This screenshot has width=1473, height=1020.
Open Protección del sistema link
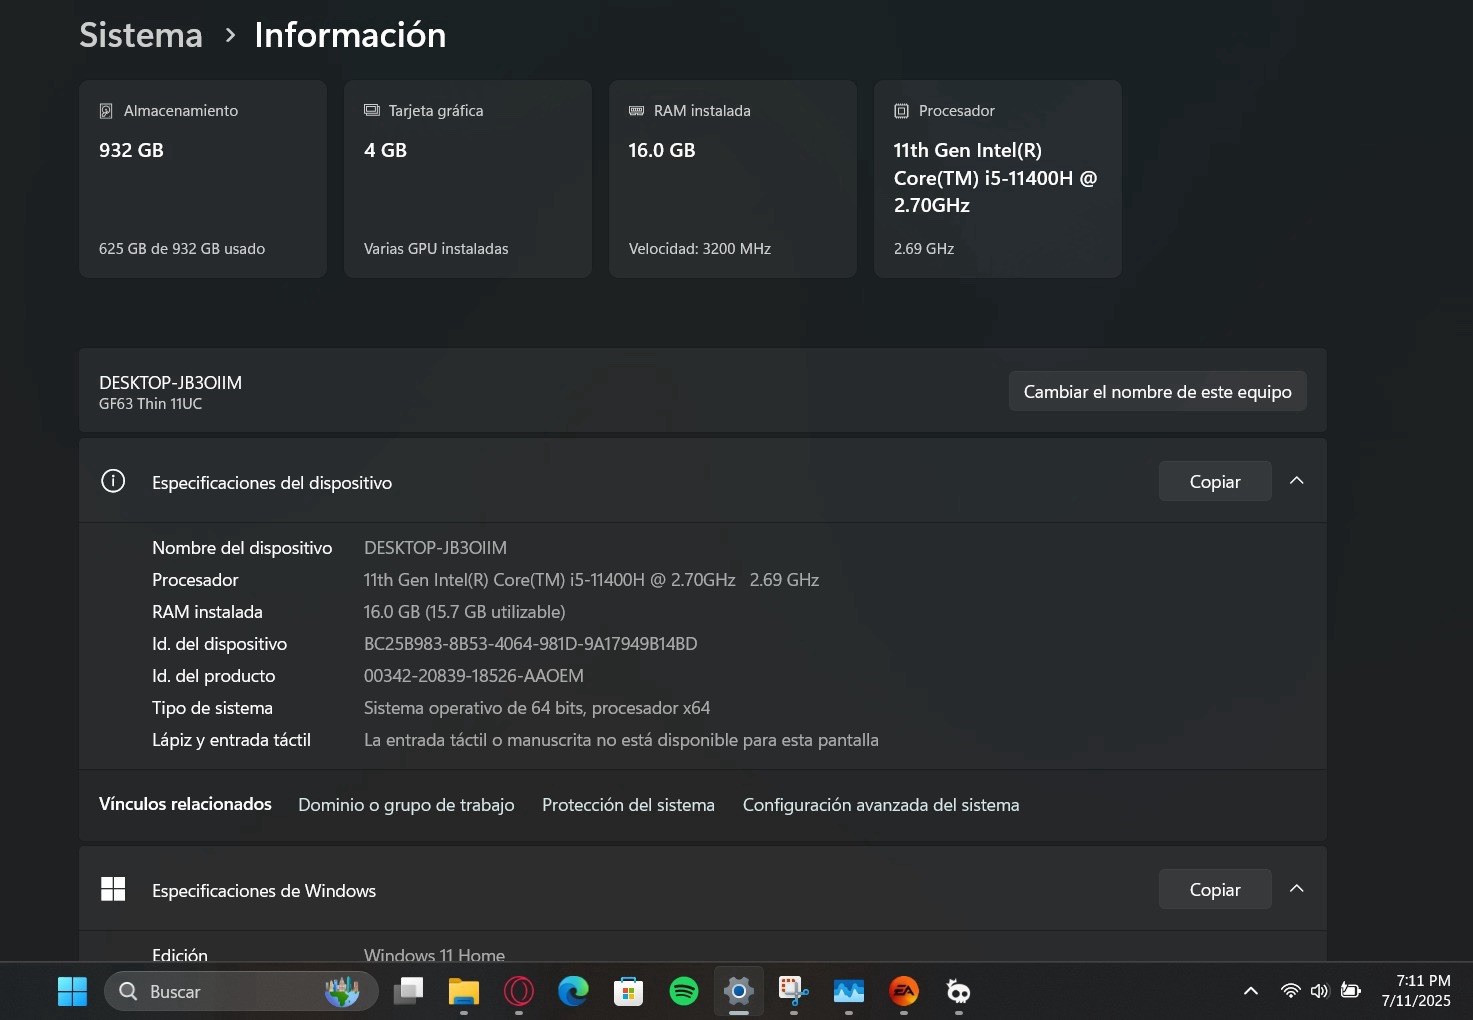[x=628, y=805]
